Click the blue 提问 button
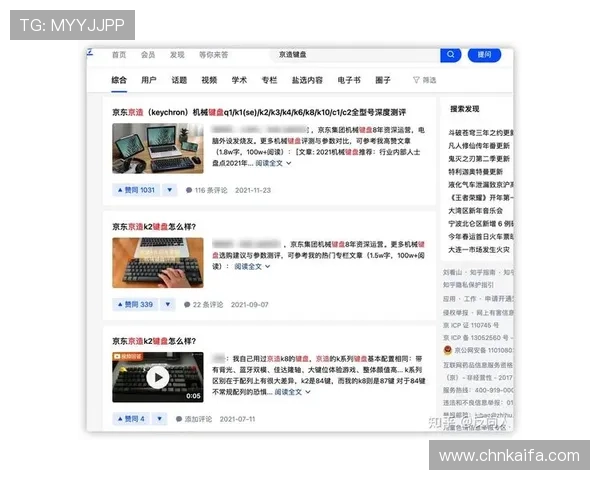 click(x=484, y=55)
